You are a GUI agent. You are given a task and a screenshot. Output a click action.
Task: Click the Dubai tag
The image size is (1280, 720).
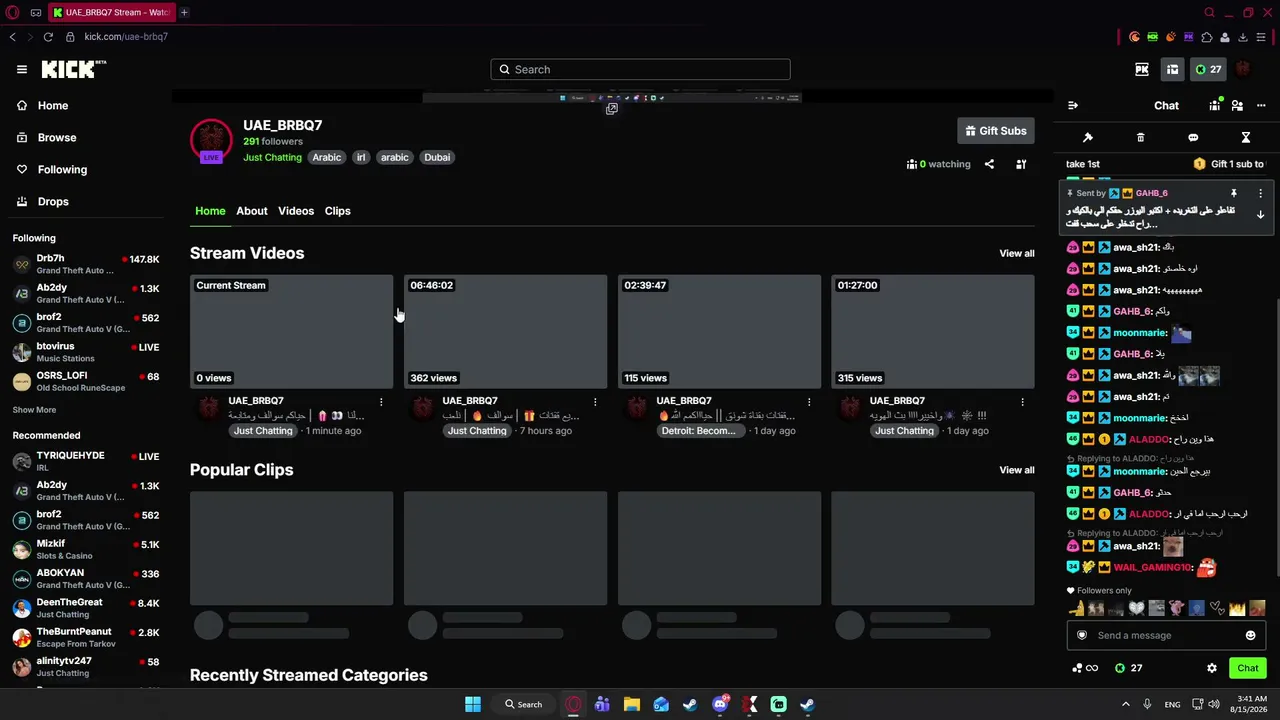tap(437, 157)
